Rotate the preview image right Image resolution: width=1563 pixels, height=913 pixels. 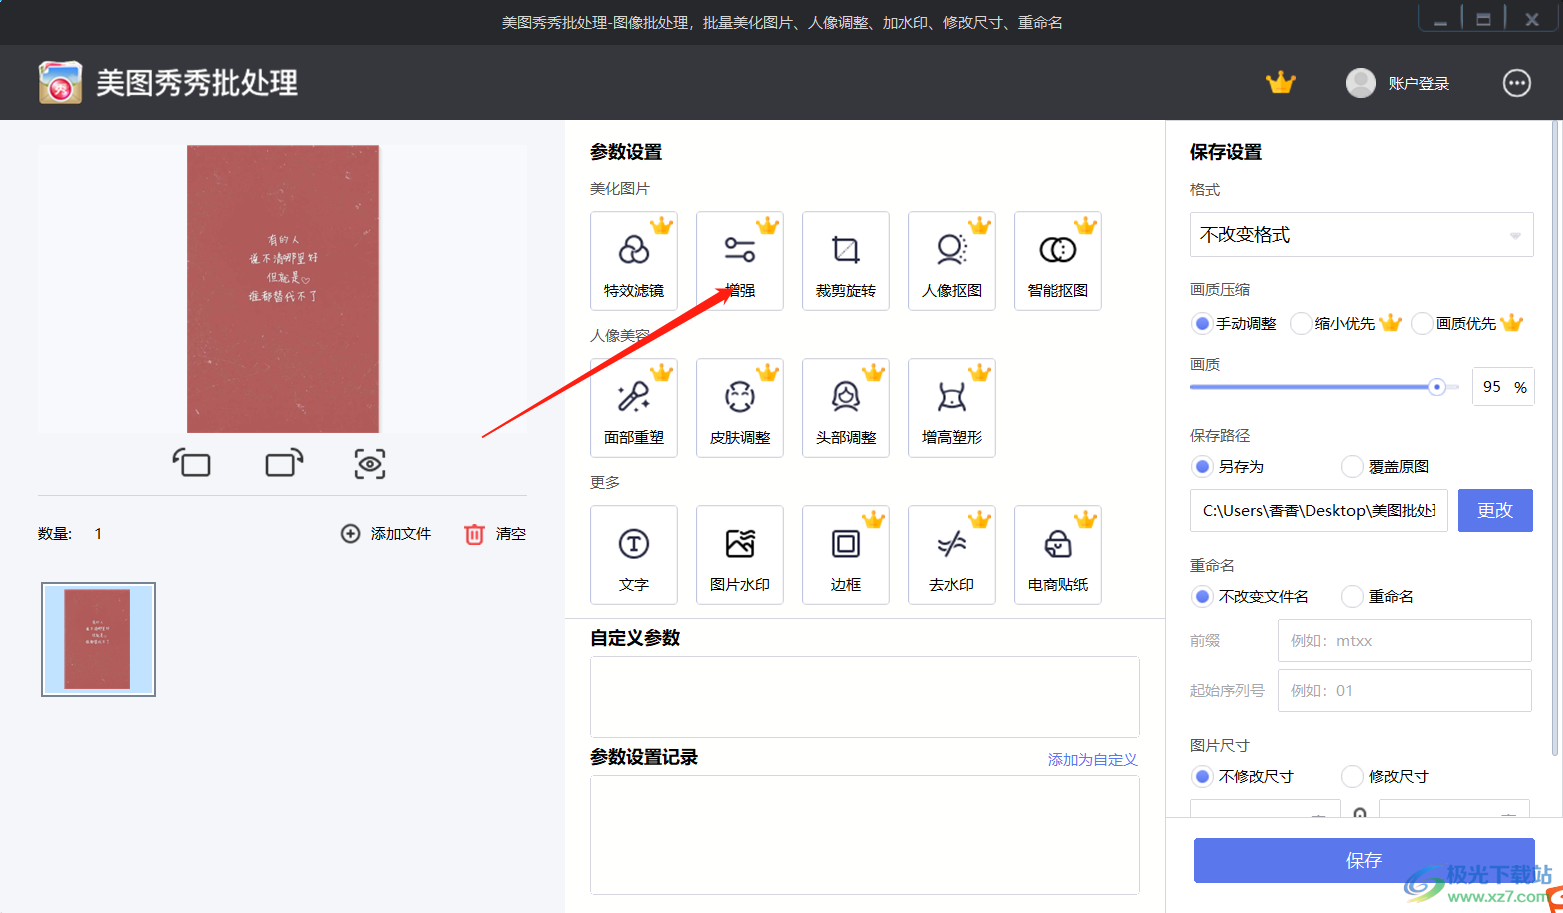[x=284, y=463]
